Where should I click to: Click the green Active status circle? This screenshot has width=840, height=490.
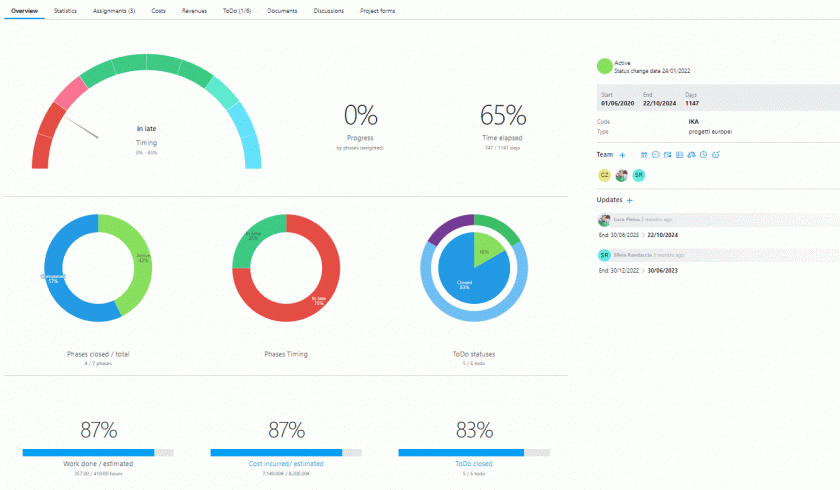point(604,66)
